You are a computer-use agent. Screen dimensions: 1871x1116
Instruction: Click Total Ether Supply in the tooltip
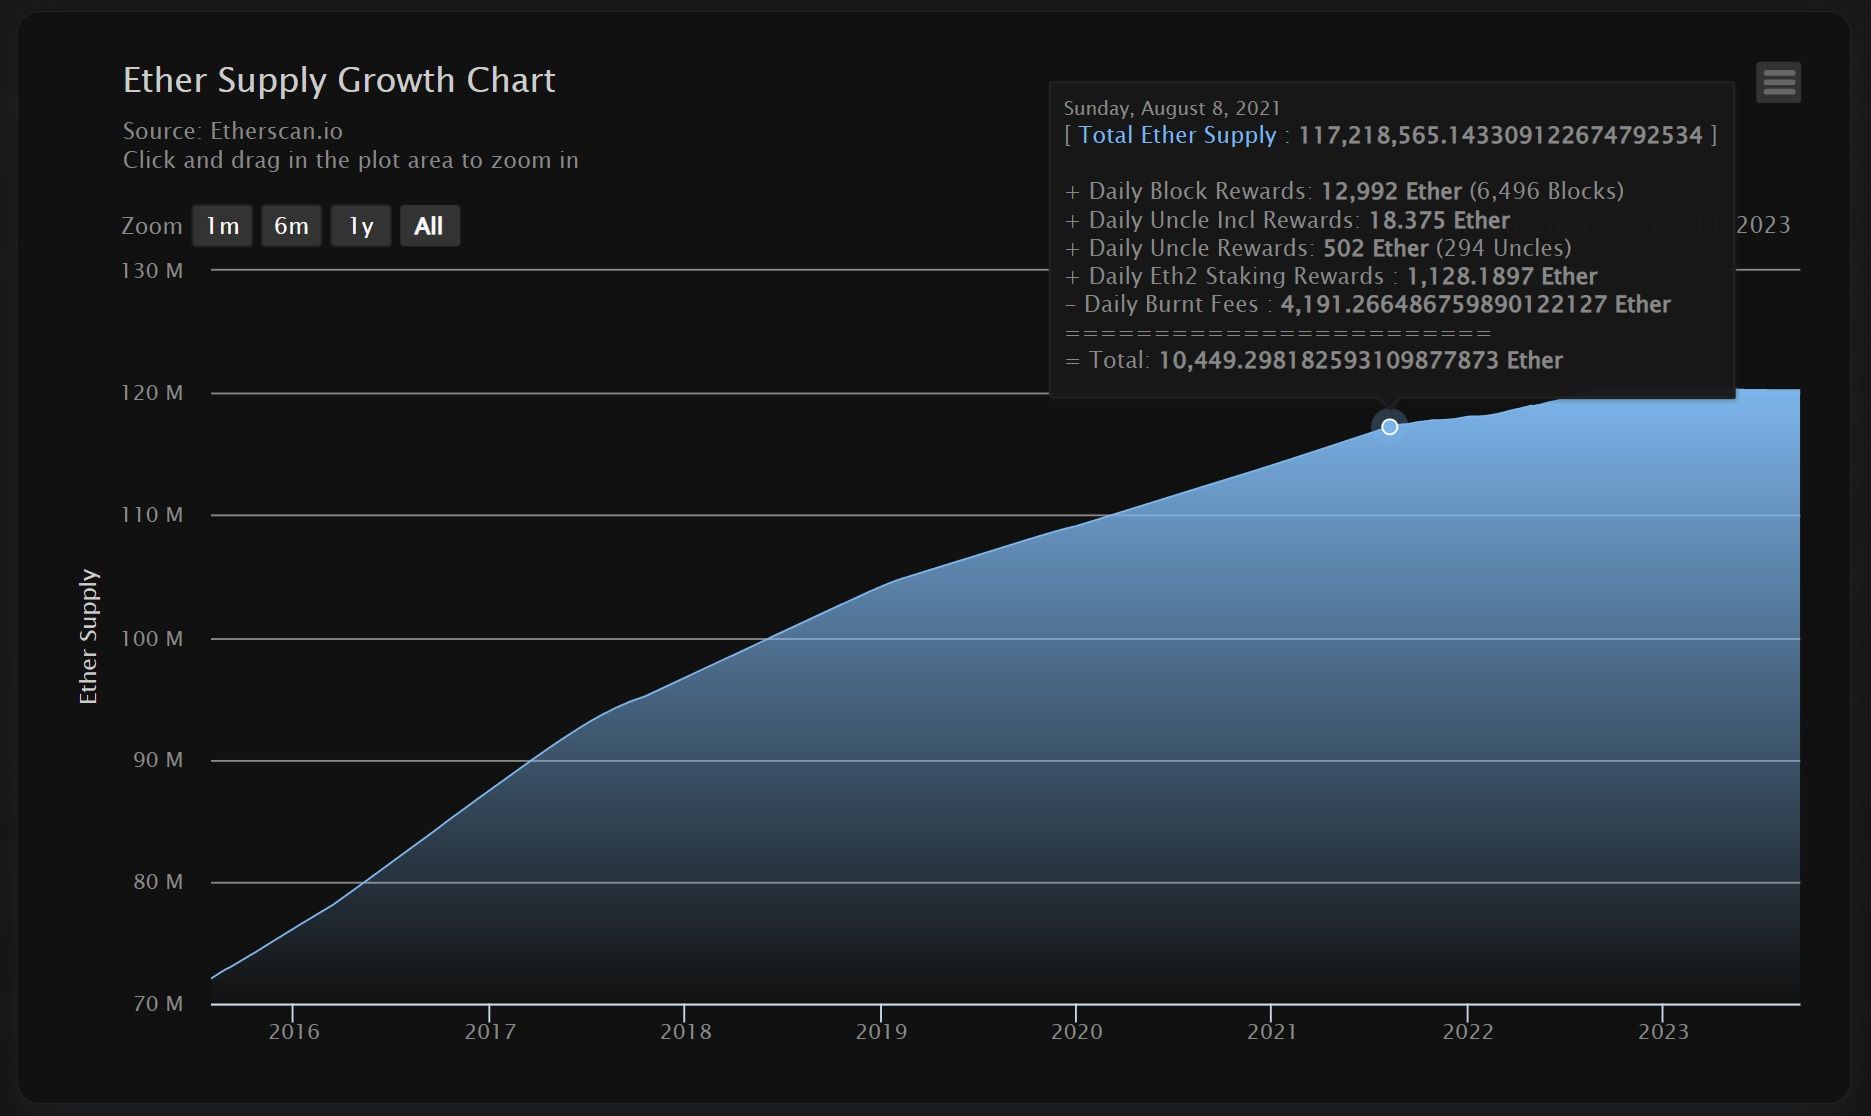pyautogui.click(x=1177, y=135)
